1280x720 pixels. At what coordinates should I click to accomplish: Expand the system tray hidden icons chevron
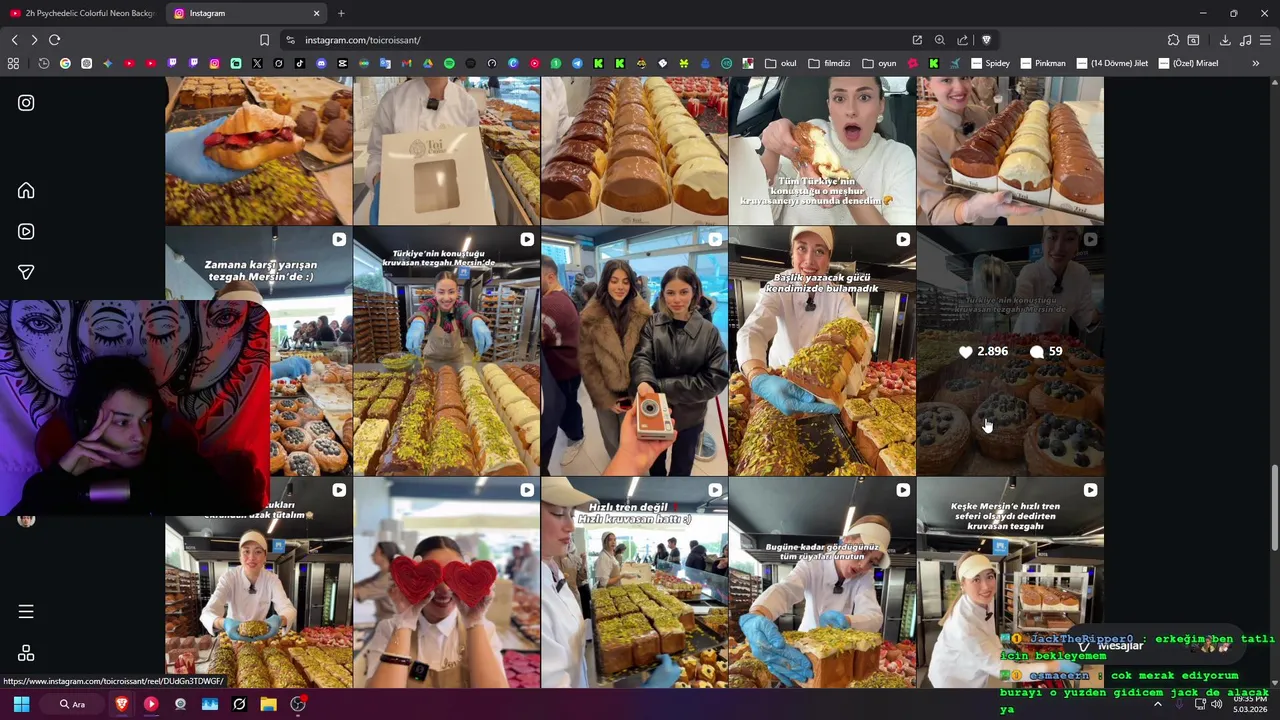1158,704
